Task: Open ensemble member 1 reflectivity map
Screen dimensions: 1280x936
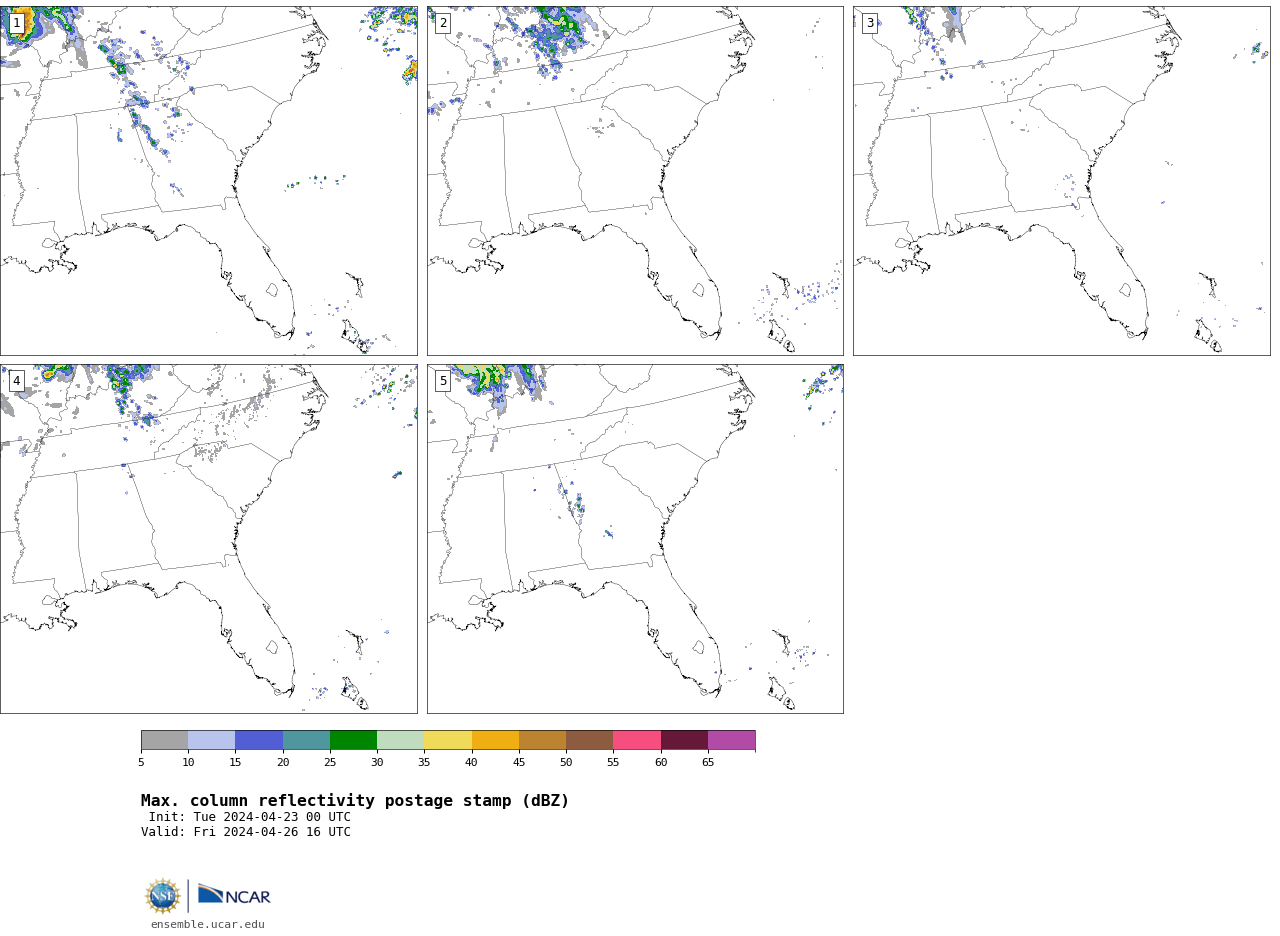Action: point(209,181)
